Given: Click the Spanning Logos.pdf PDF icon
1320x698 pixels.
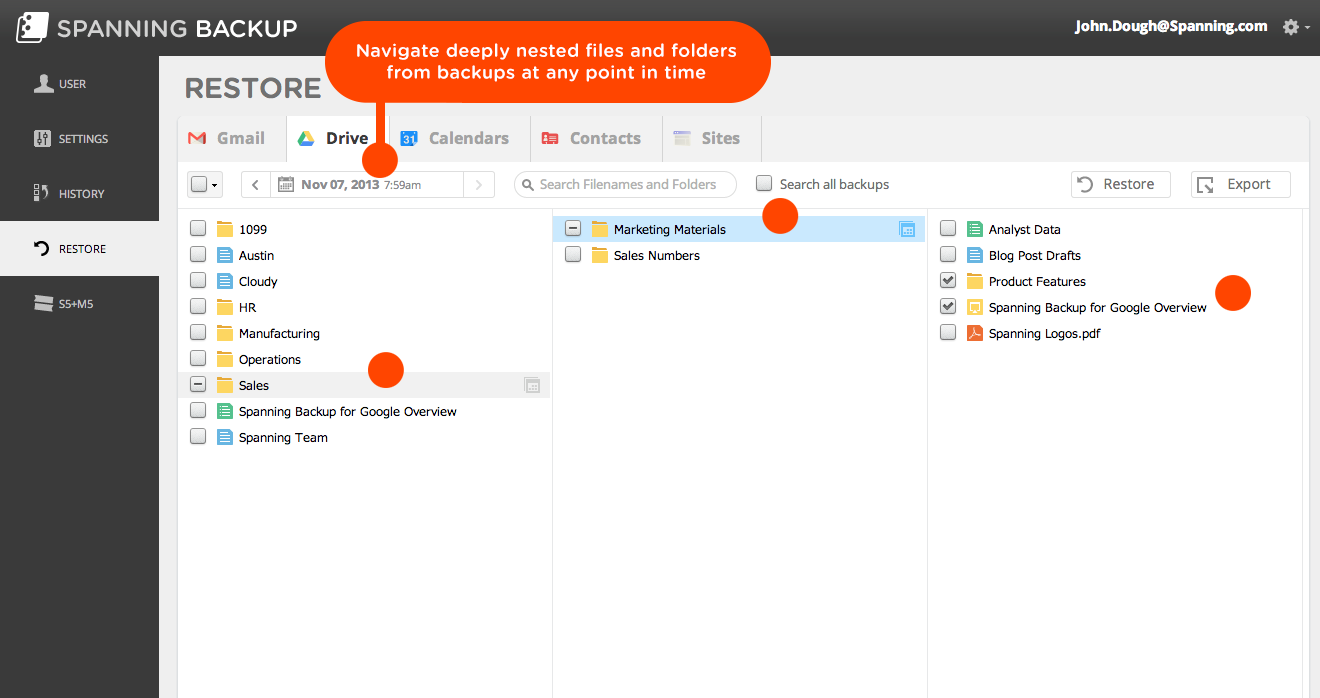Looking at the screenshot, I should tap(975, 333).
